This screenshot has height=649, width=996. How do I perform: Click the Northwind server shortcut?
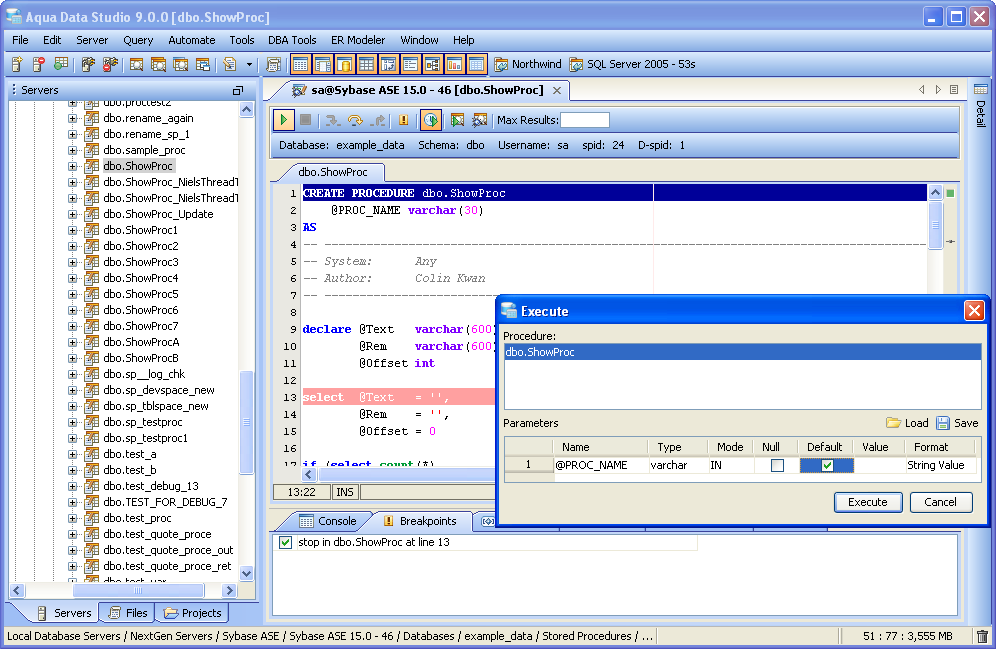click(527, 65)
